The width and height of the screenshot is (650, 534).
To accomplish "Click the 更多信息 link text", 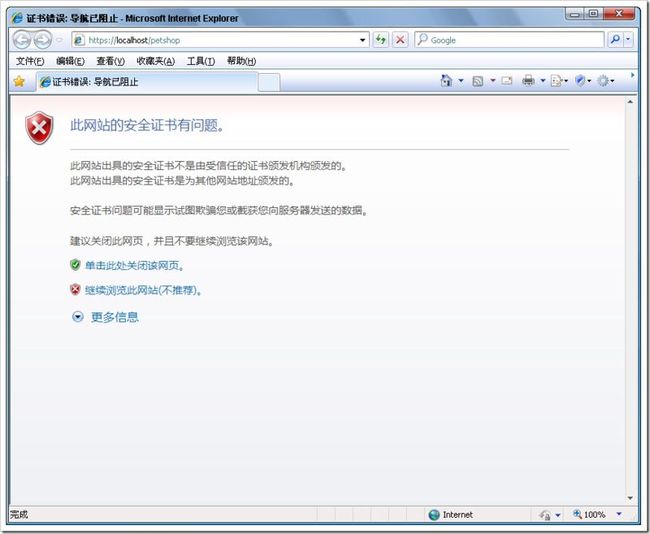I will coord(115,317).
